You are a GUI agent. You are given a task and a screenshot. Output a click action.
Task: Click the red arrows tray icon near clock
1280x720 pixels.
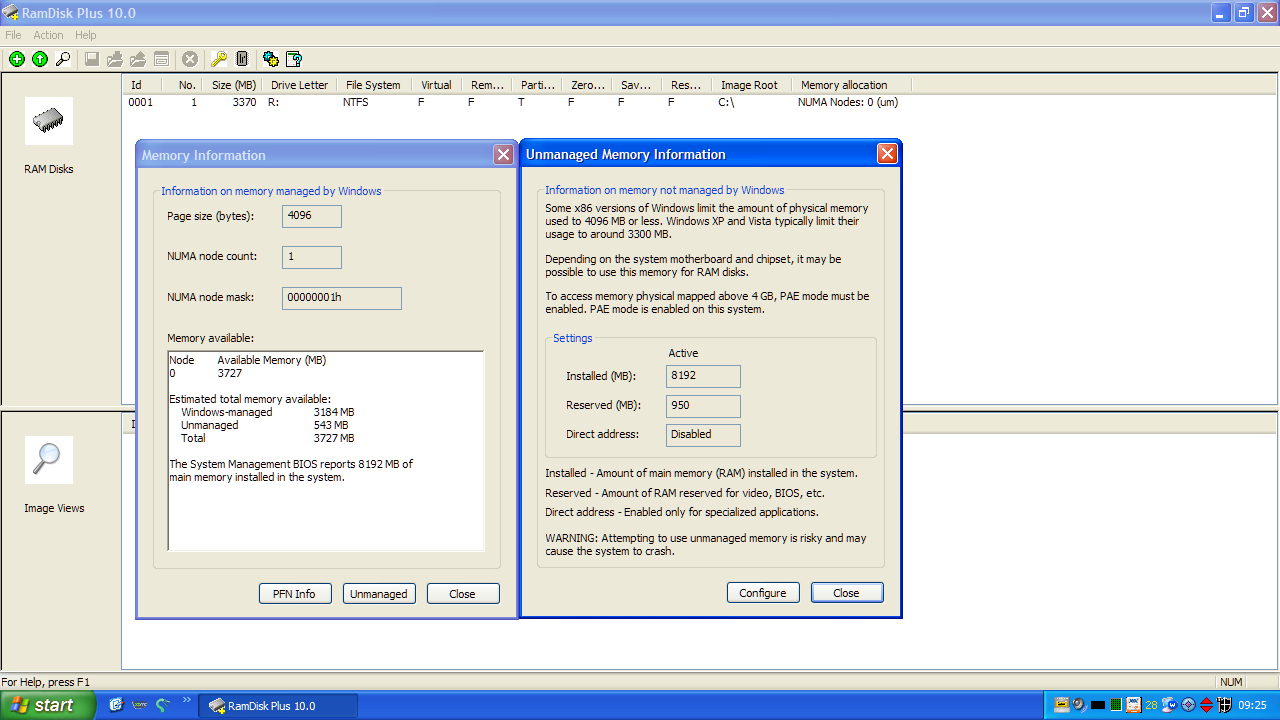point(1206,705)
